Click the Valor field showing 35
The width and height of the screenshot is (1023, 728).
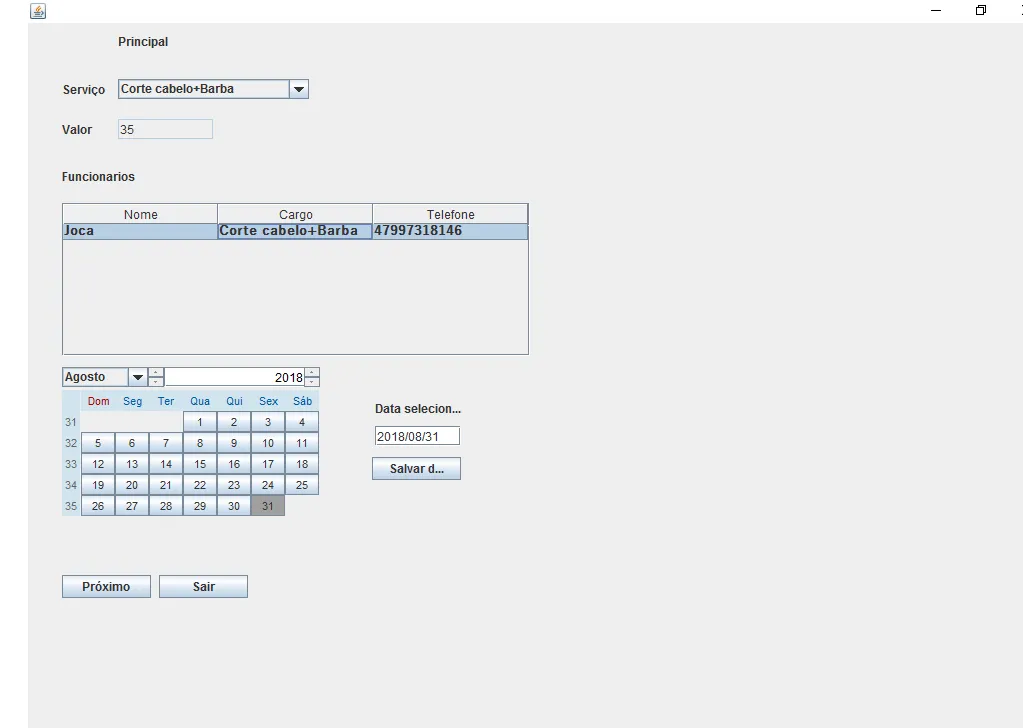[165, 129]
